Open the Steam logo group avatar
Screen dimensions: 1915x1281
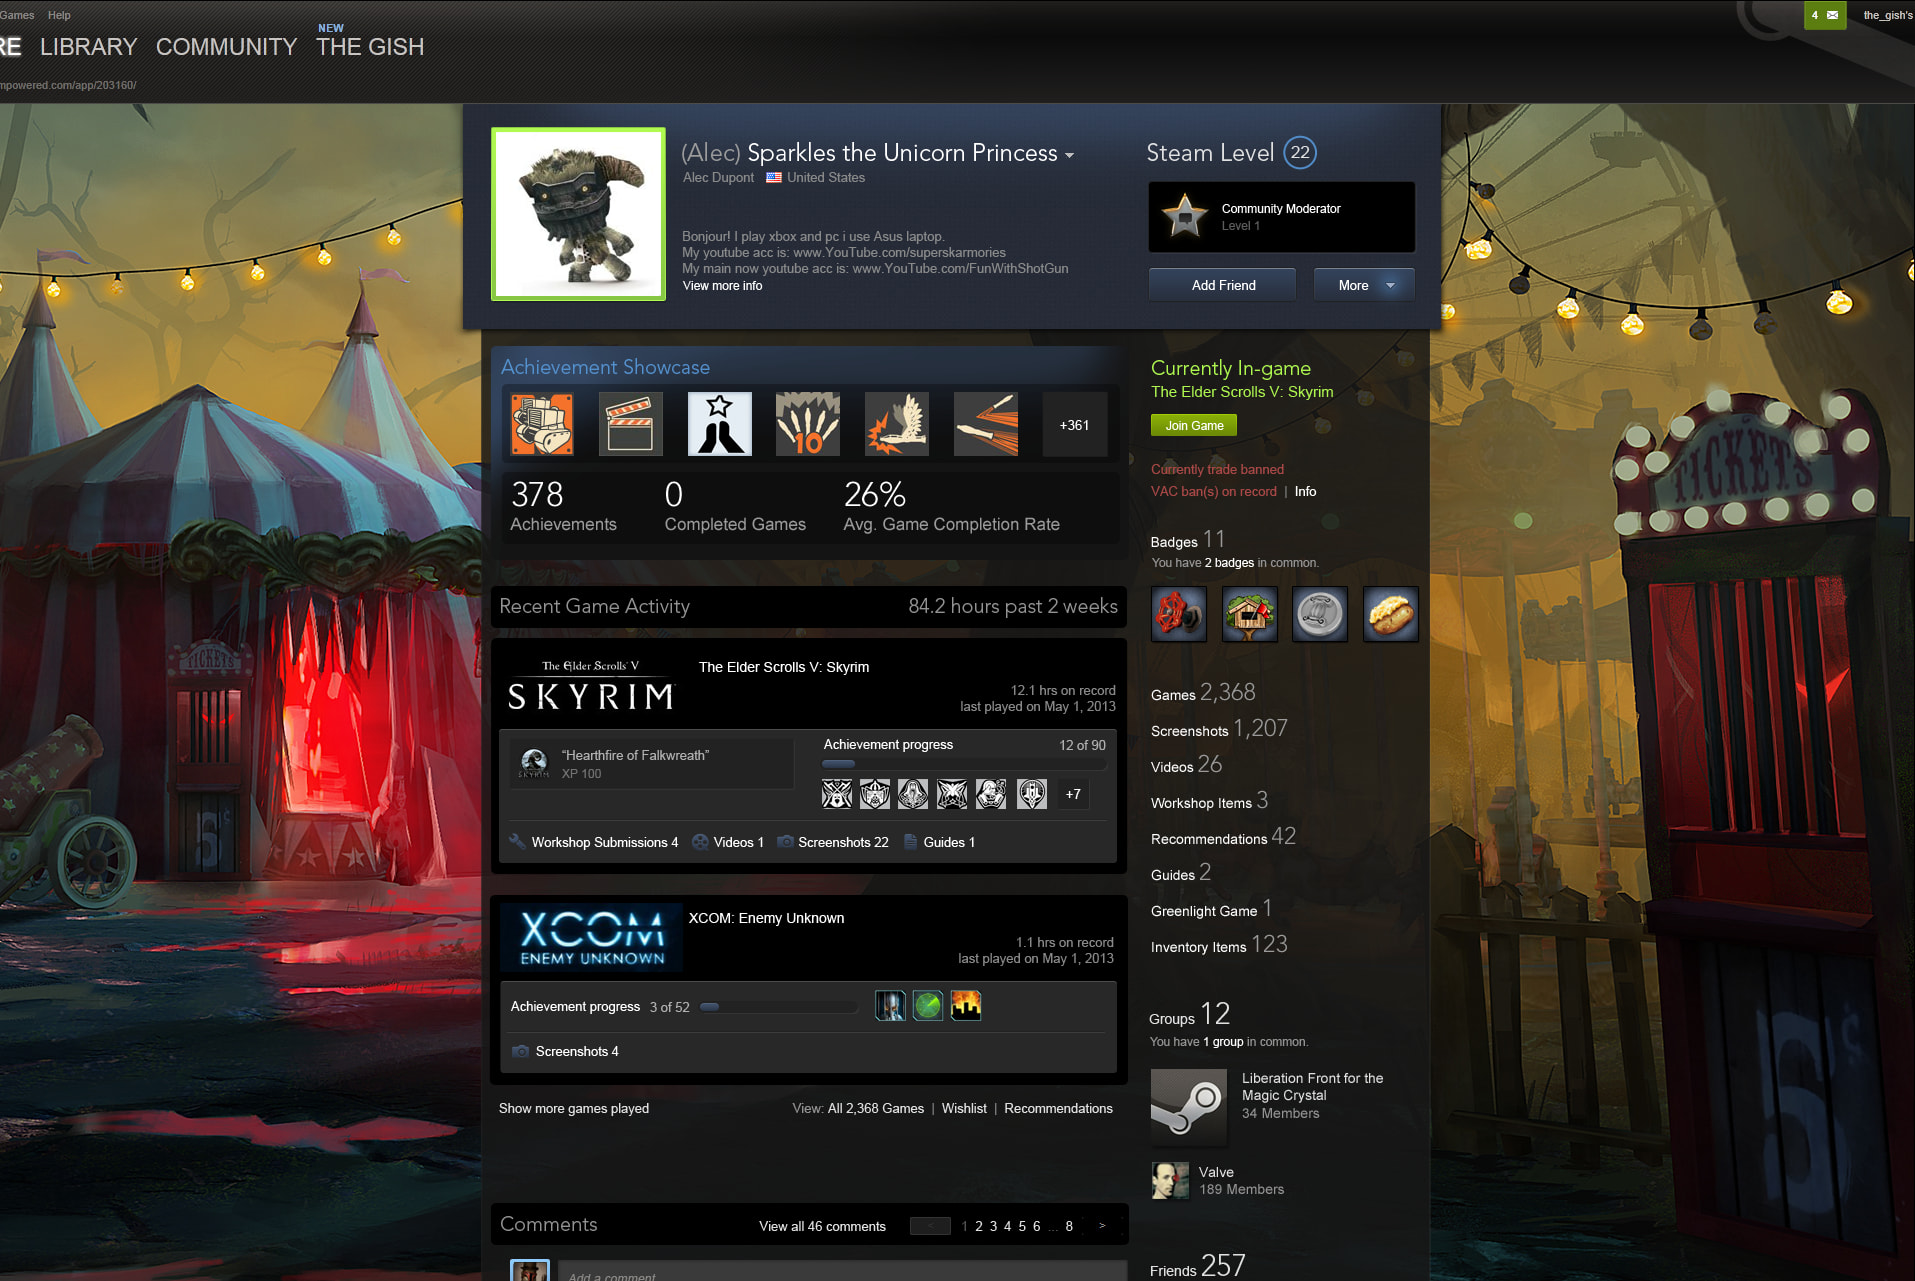1189,1107
